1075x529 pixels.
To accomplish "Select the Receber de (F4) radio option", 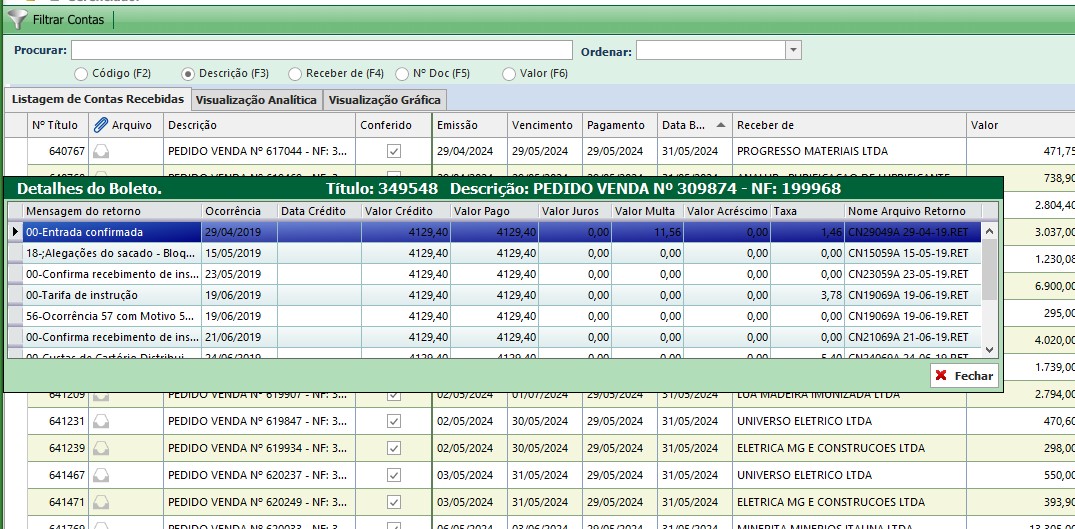I will pos(295,73).
